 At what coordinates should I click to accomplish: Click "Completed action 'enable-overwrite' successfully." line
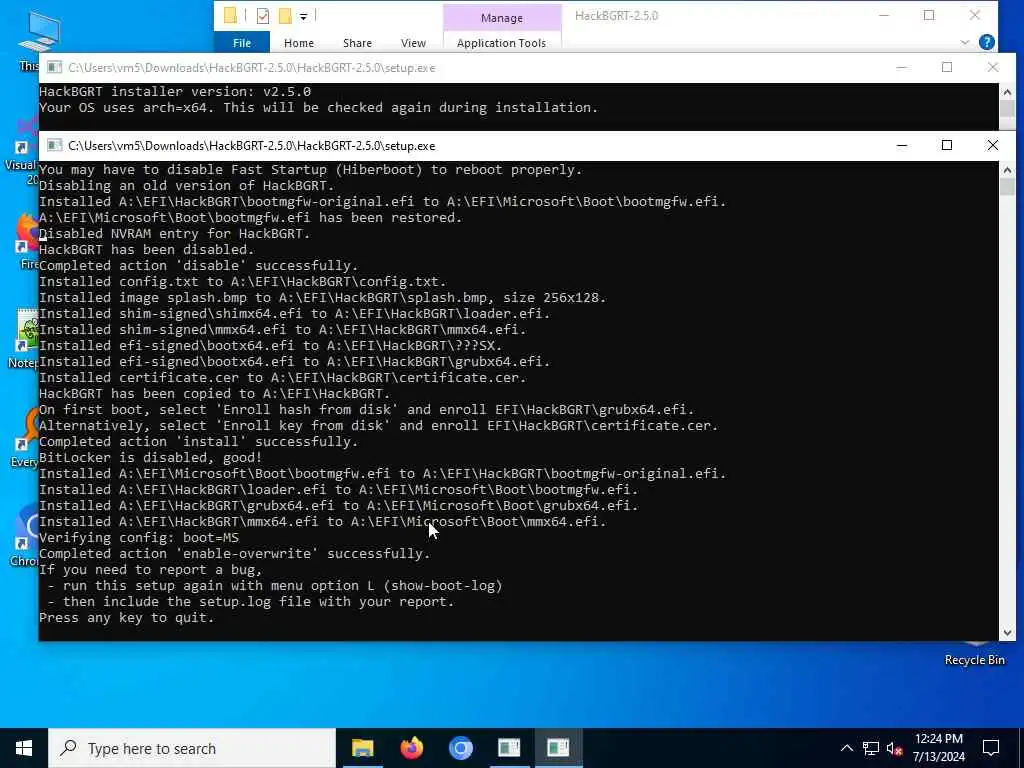coord(234,553)
